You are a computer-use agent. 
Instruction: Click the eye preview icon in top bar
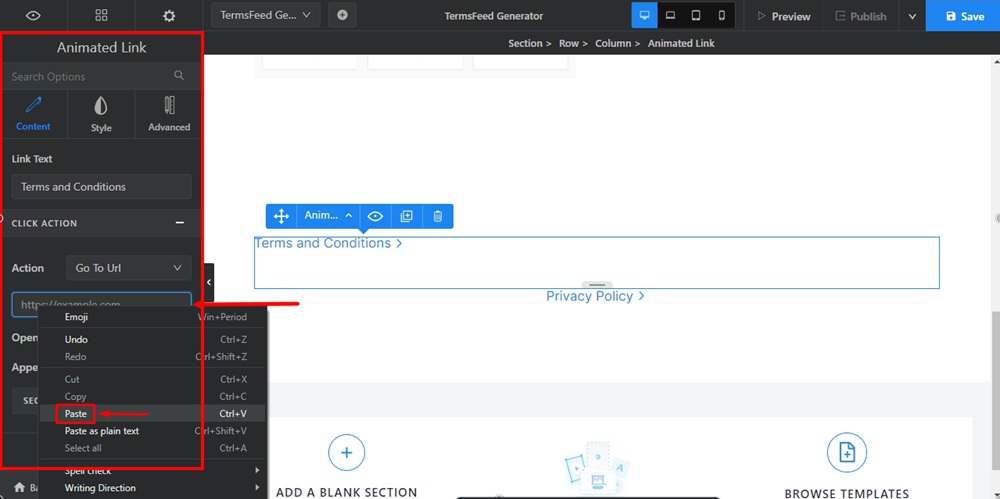(x=33, y=16)
